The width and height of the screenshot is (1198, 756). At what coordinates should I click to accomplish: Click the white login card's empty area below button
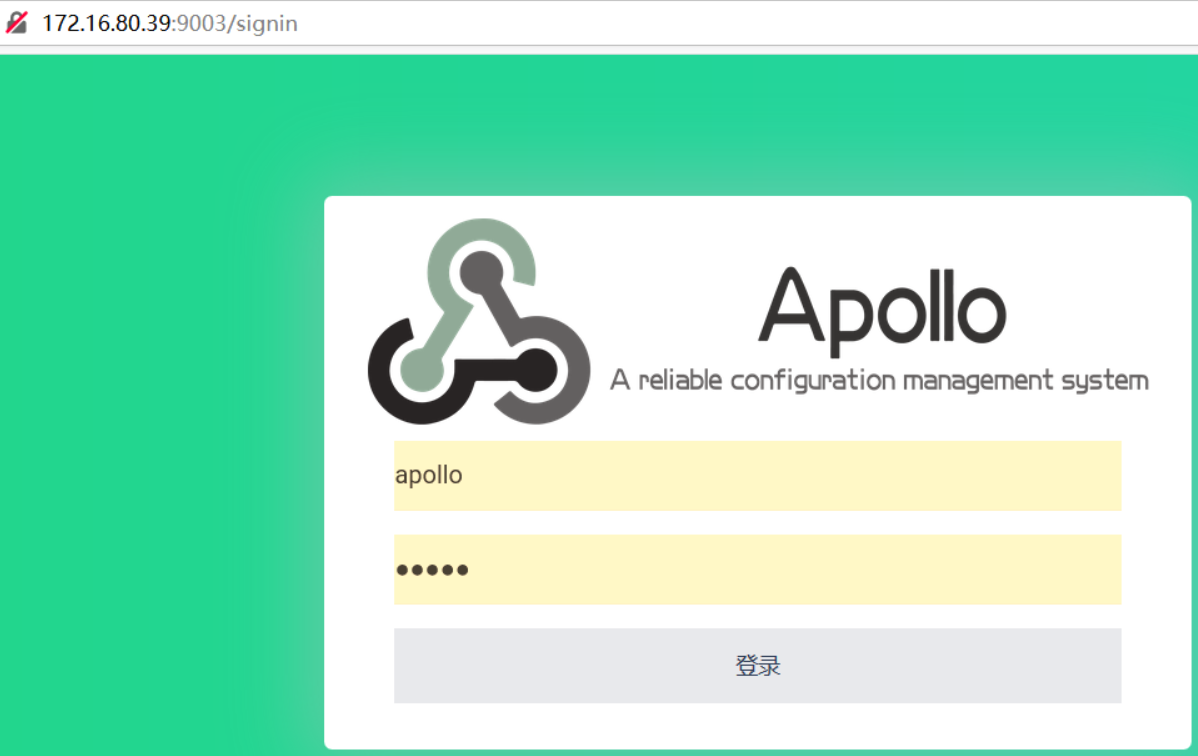click(x=757, y=725)
